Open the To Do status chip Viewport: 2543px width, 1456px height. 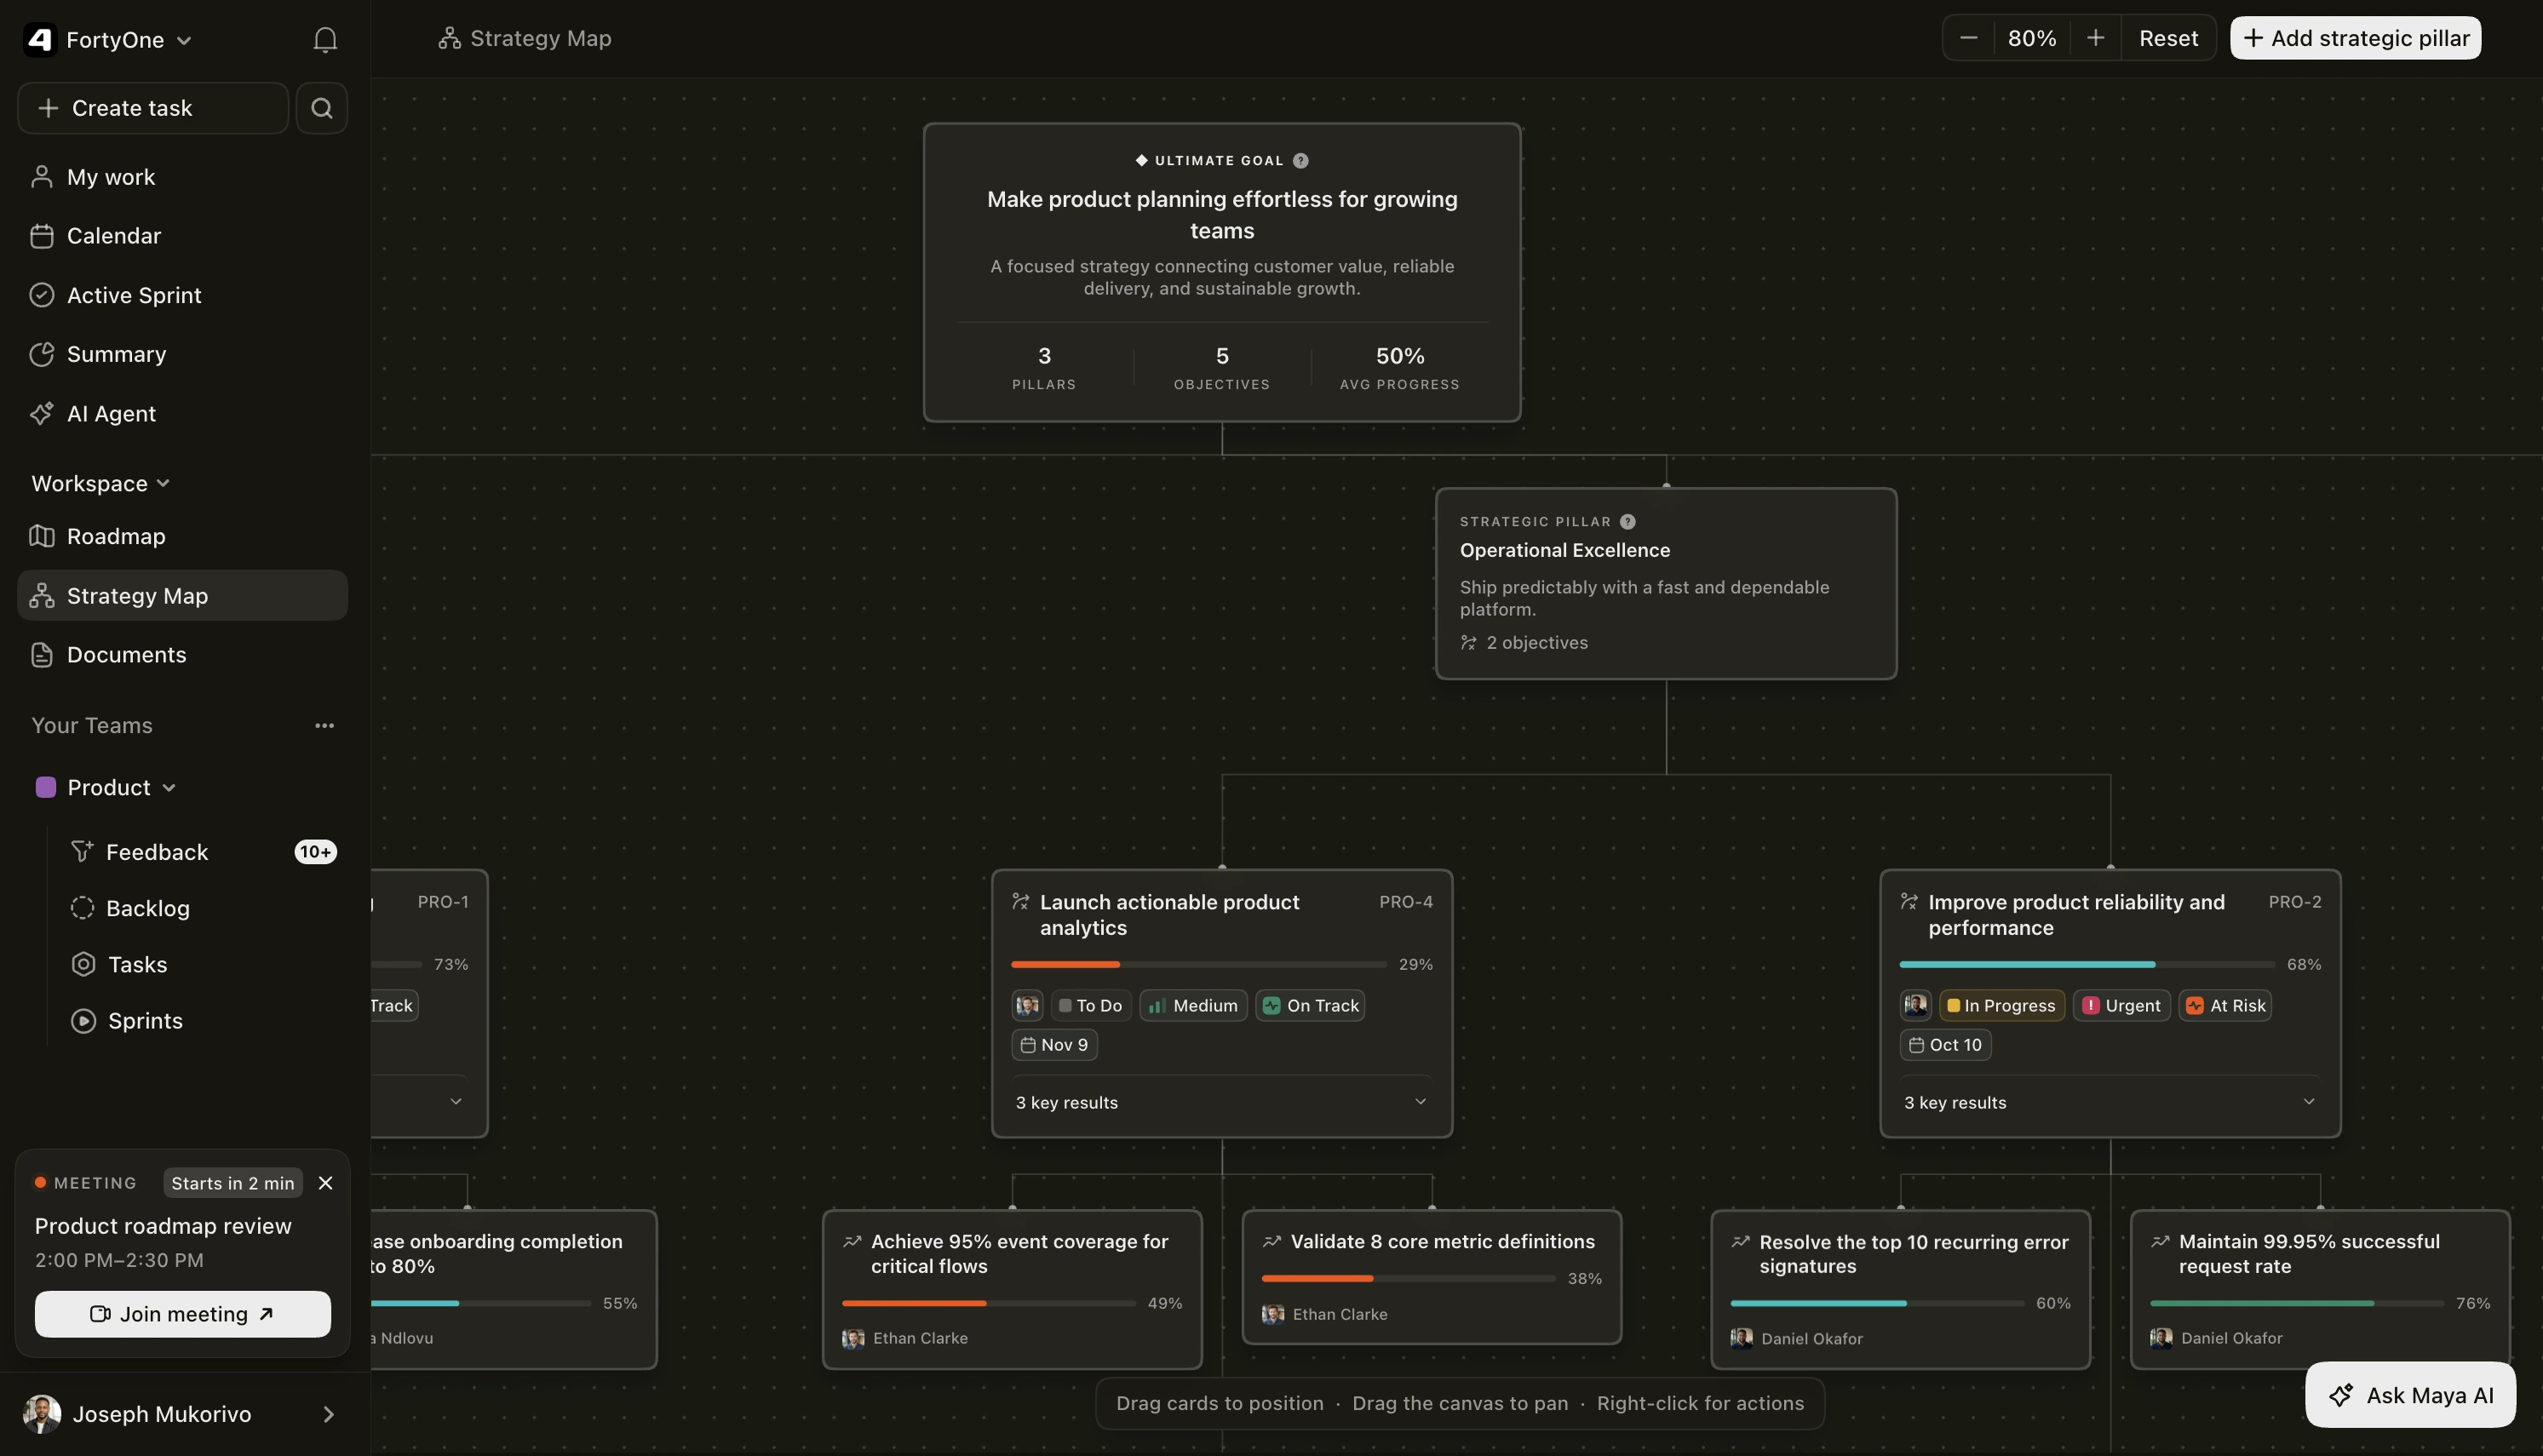coord(1091,1005)
